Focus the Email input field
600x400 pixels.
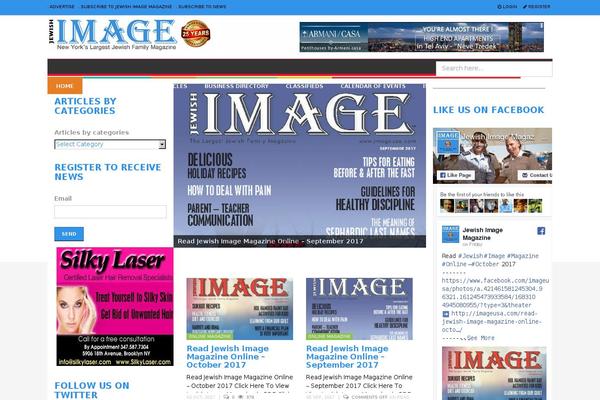[x=110, y=212]
